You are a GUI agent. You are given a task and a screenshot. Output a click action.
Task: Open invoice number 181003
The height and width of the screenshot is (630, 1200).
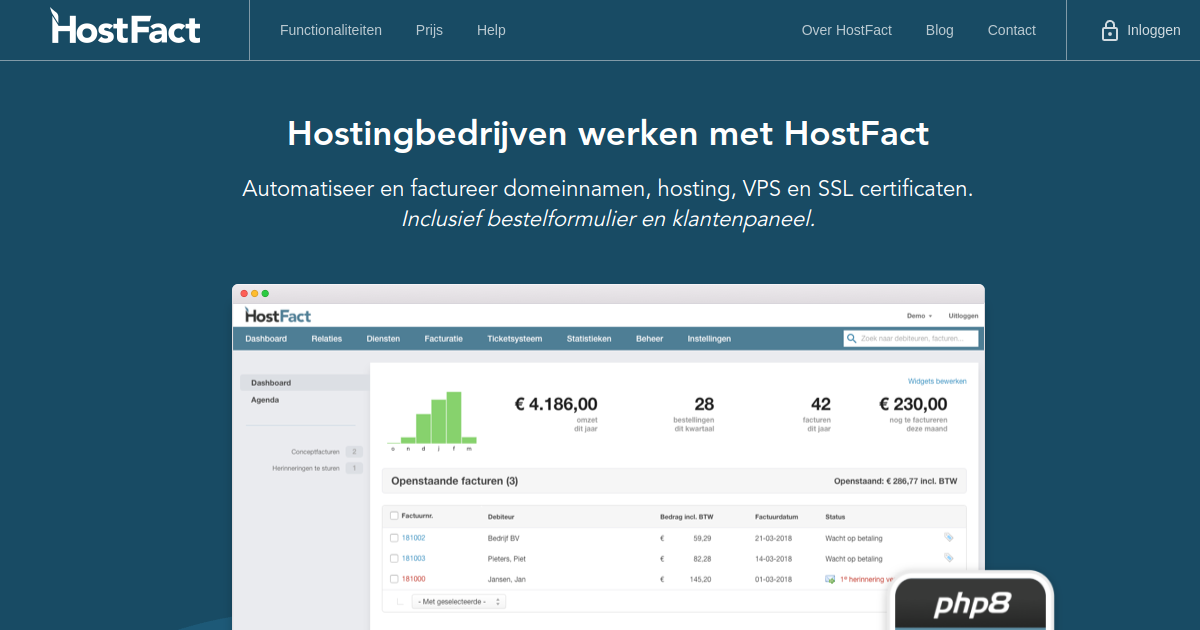point(413,559)
